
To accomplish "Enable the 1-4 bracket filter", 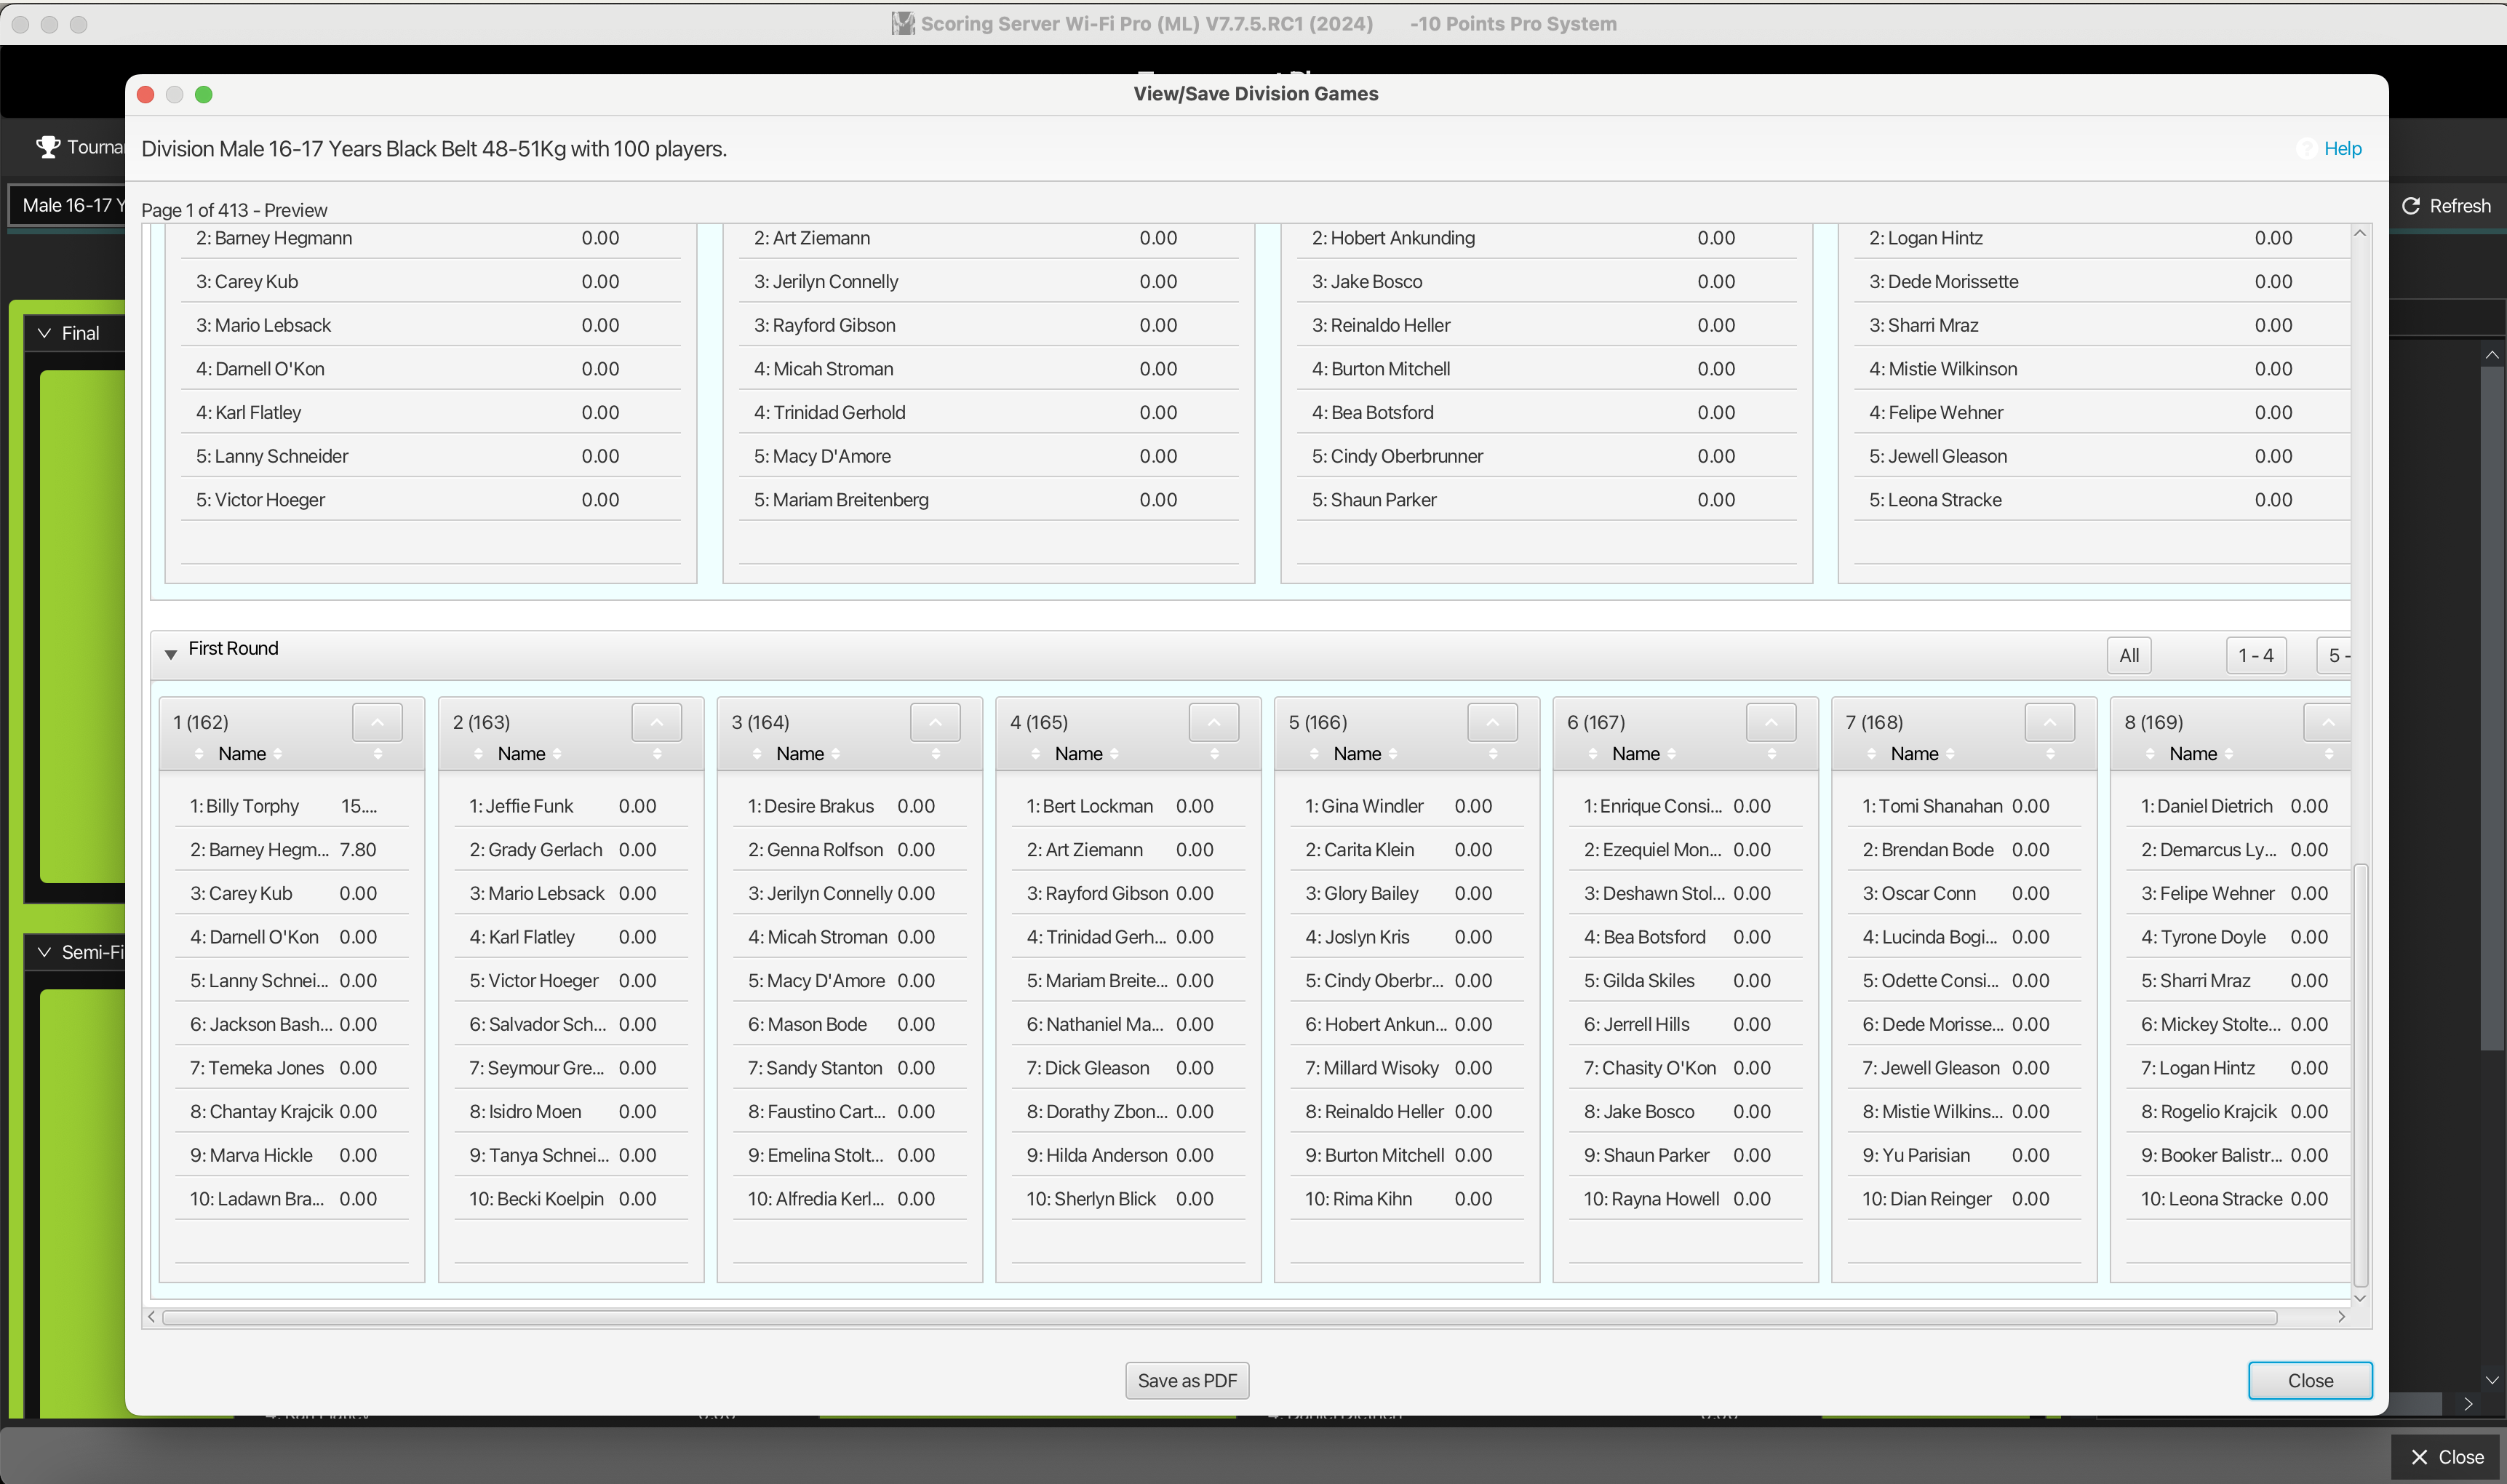I will click(x=2256, y=655).
